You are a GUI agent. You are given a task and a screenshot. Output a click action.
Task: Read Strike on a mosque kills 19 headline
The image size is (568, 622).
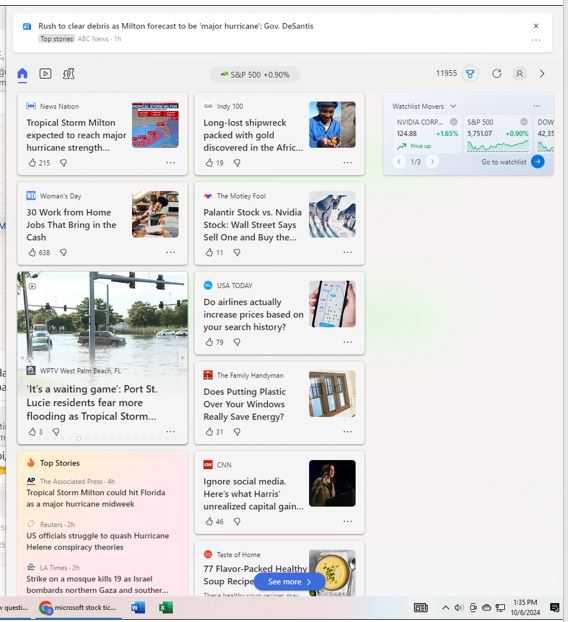[x=97, y=585]
